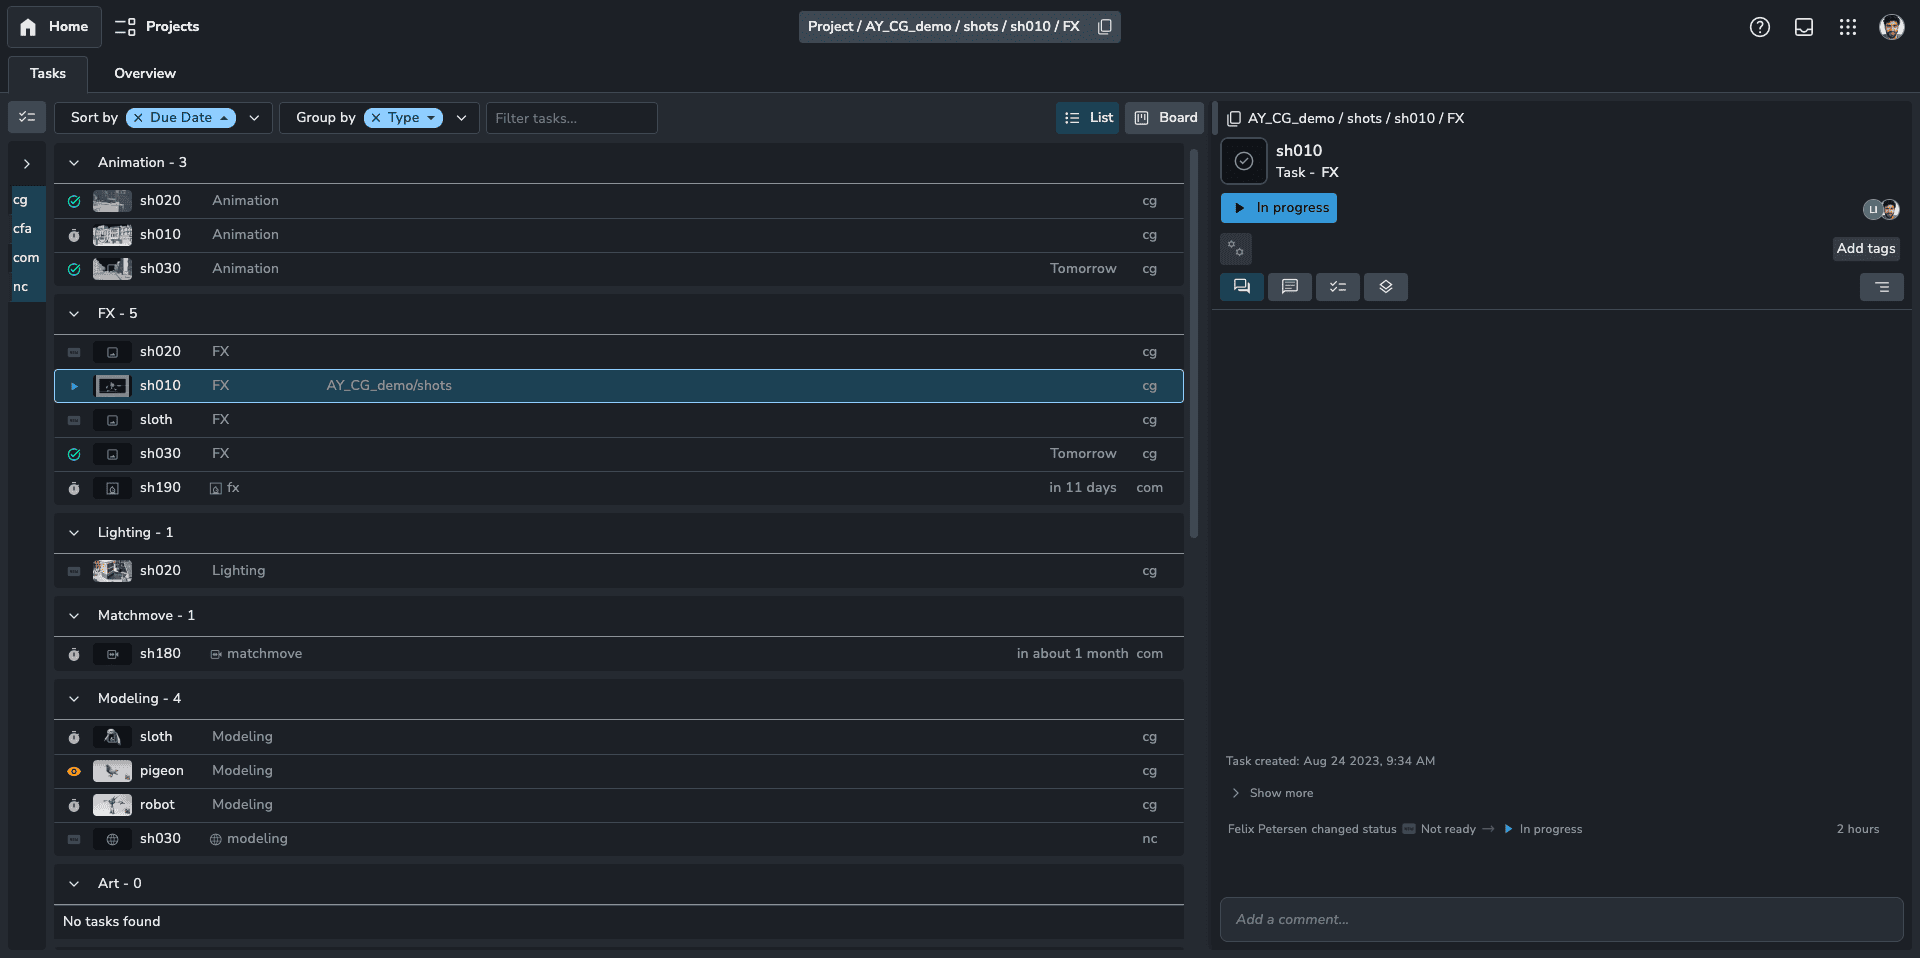Copy the project path in the top breadcrumb

point(1104,27)
